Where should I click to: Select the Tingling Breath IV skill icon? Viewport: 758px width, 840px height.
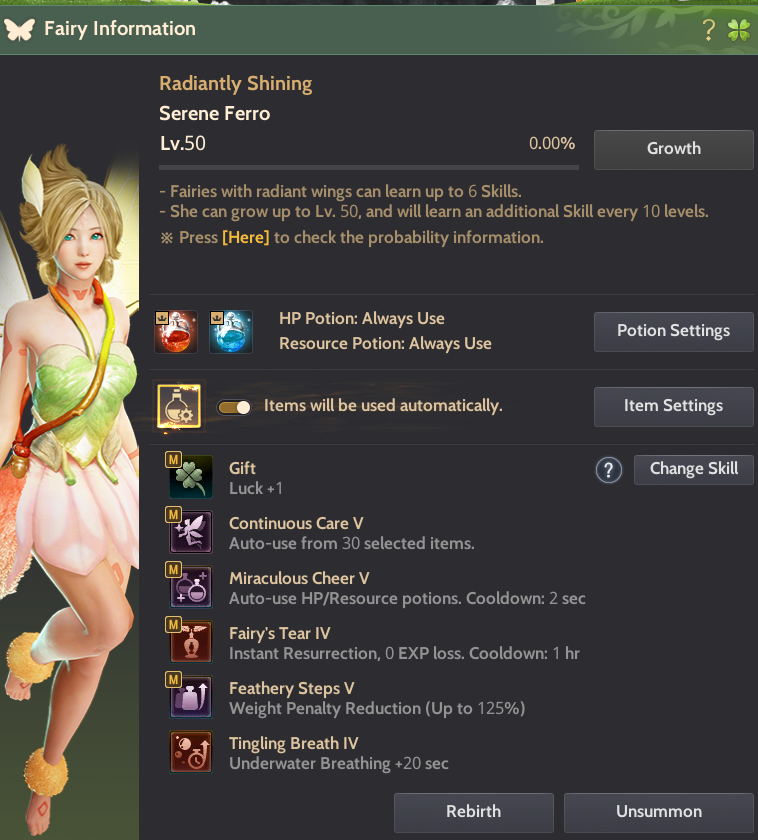191,752
